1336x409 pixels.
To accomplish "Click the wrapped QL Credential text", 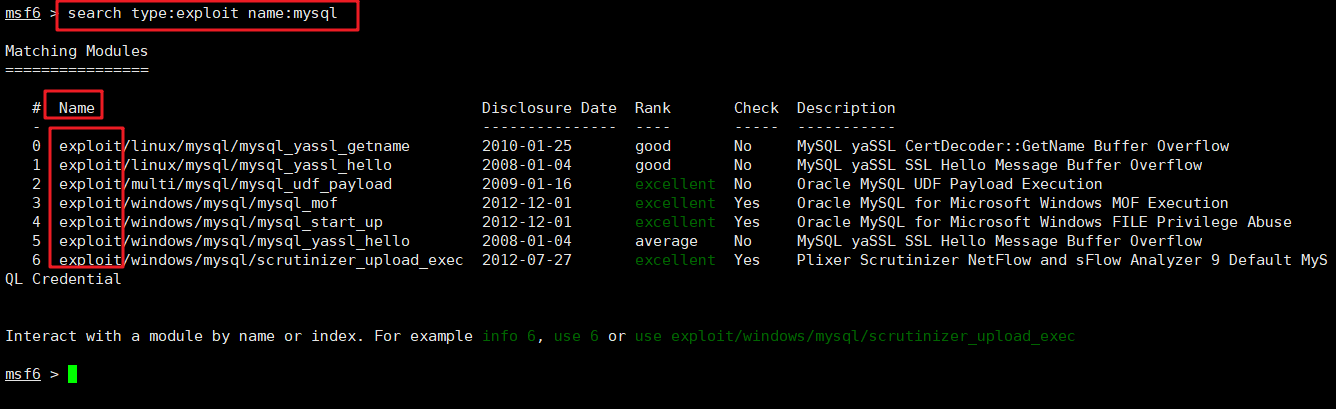I will pyautogui.click(x=63, y=279).
